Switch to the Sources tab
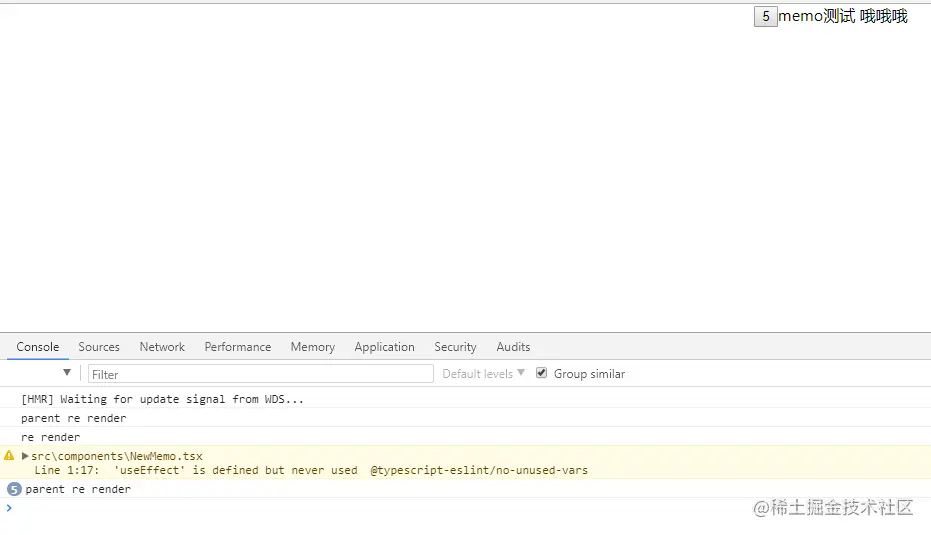Image resolution: width=931 pixels, height=535 pixels. (99, 347)
